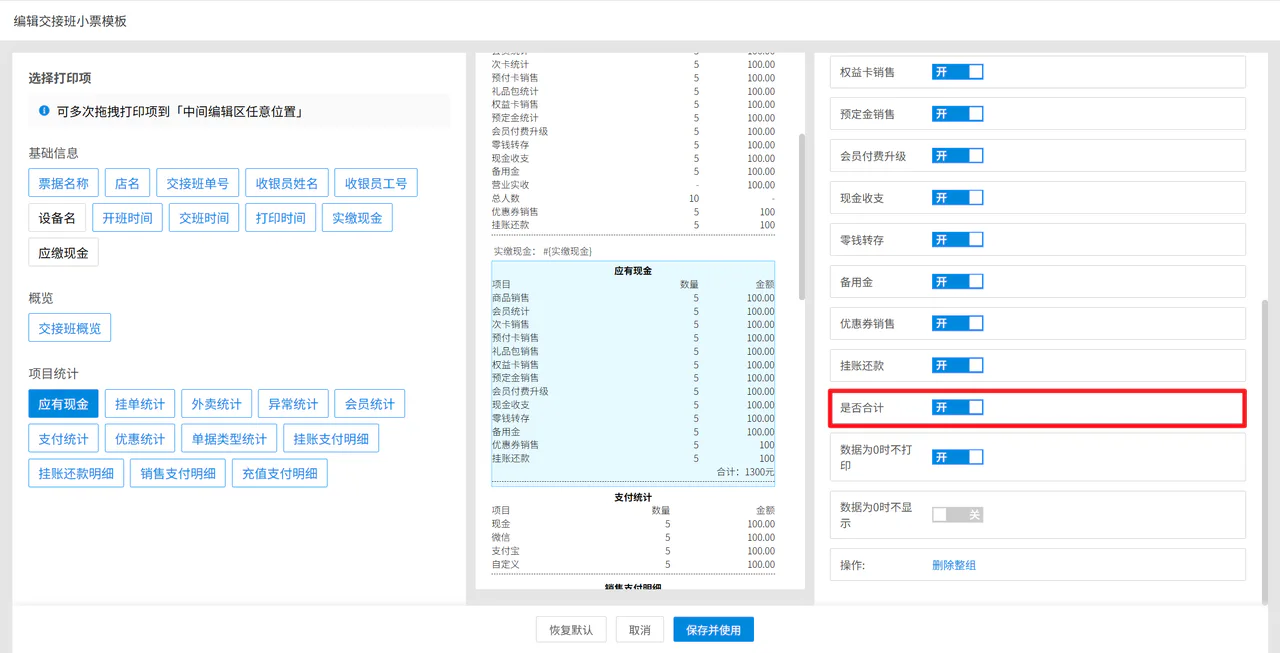Turn off the 权益卡销售 switch
Image resolution: width=1280 pixels, height=653 pixels.
958,72
